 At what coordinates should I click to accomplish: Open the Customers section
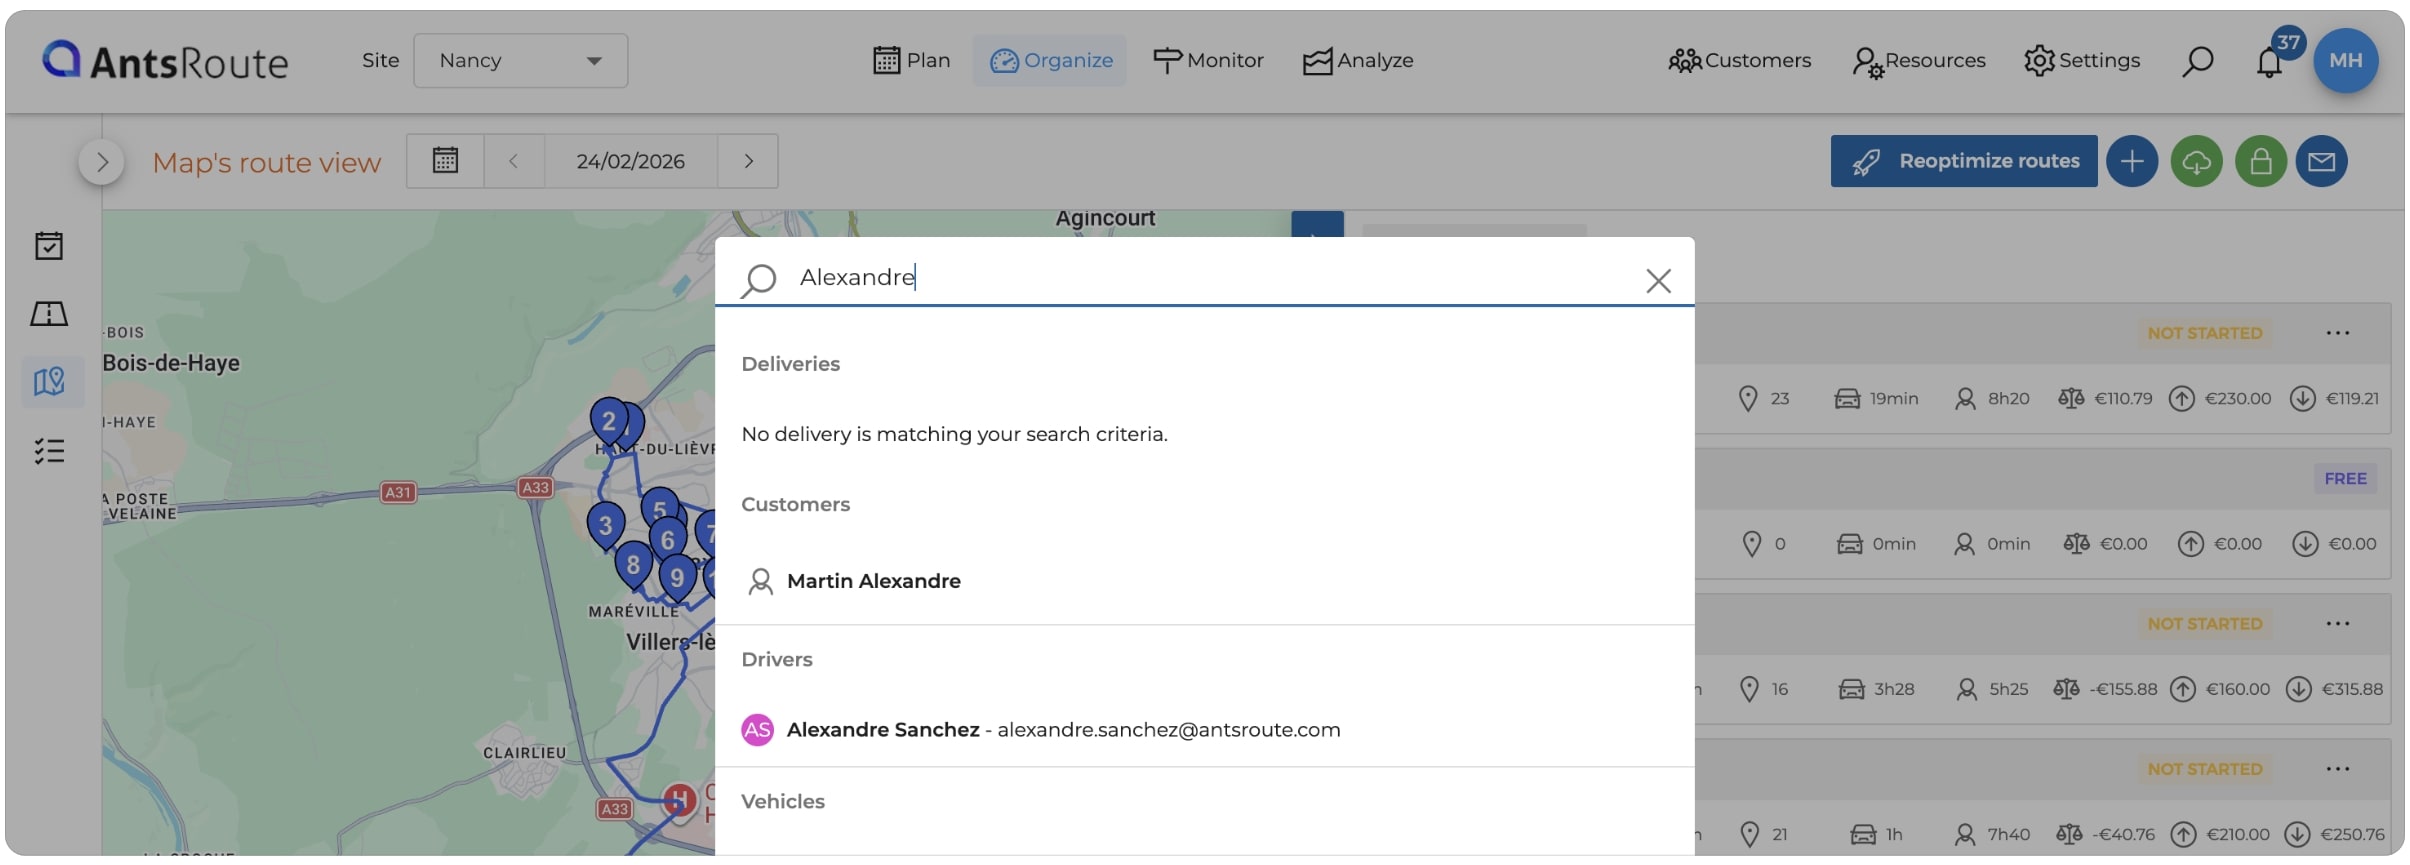[x=1739, y=60]
